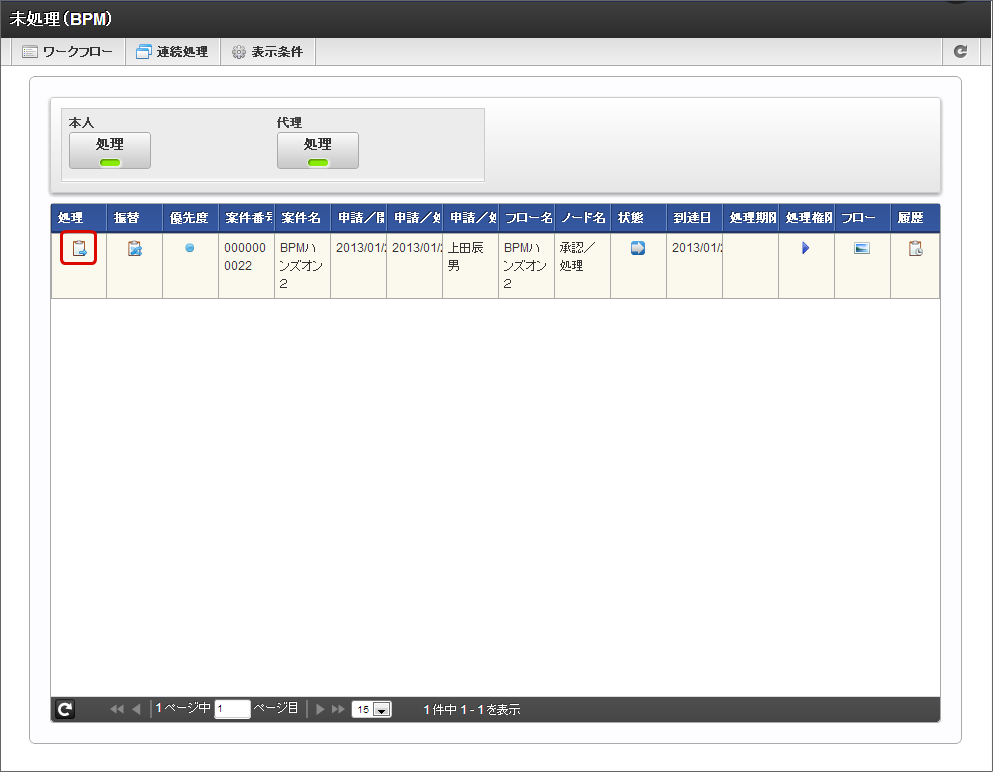Click the blue priority dot in the row
This screenshot has width=993, height=772.
pos(190,248)
